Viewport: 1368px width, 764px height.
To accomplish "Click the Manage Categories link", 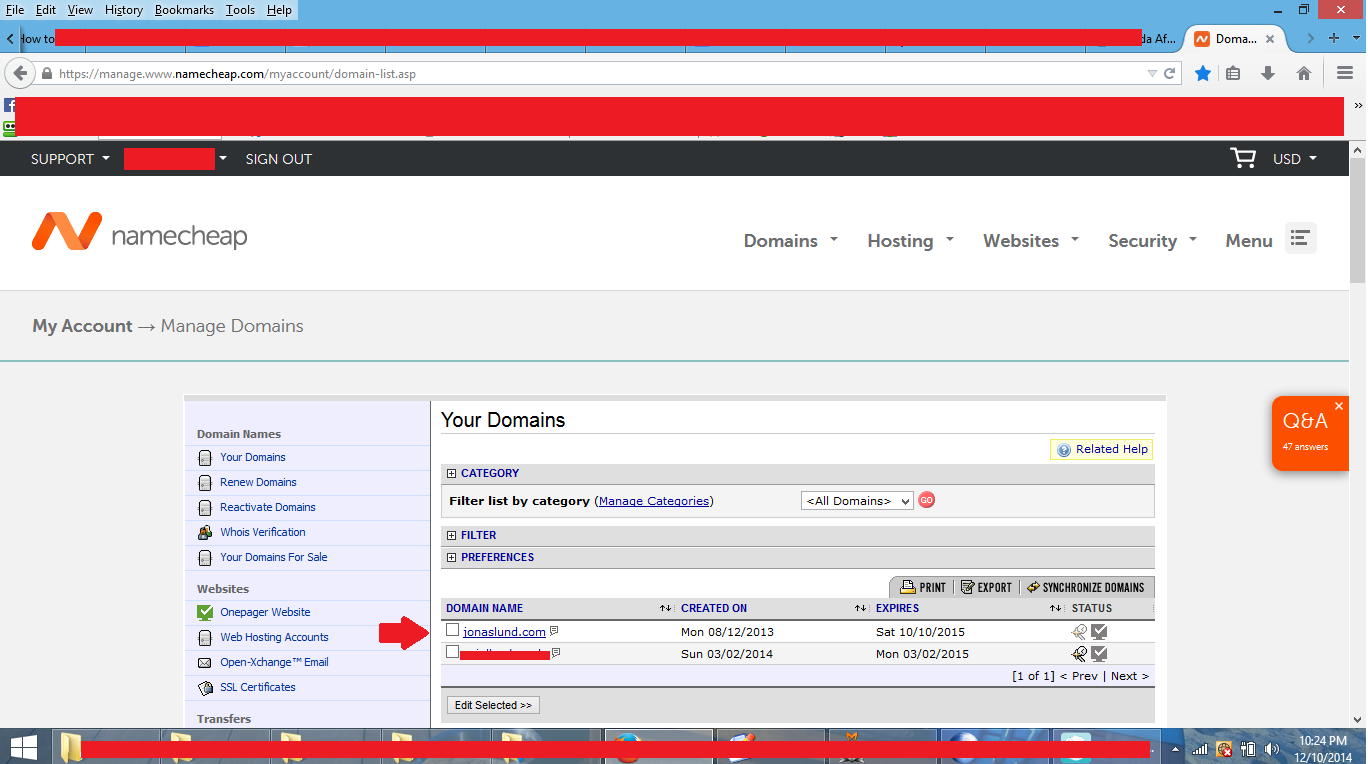I will (x=654, y=501).
